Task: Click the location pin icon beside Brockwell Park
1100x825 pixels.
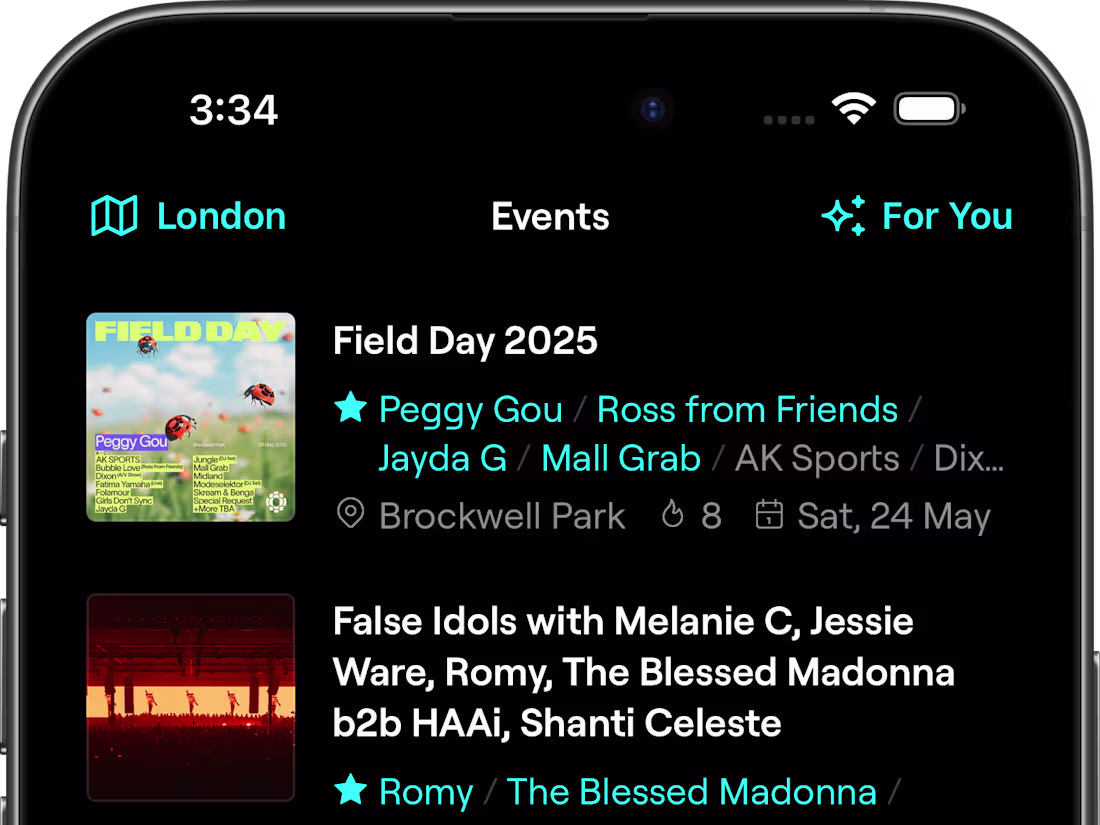Action: (x=350, y=515)
